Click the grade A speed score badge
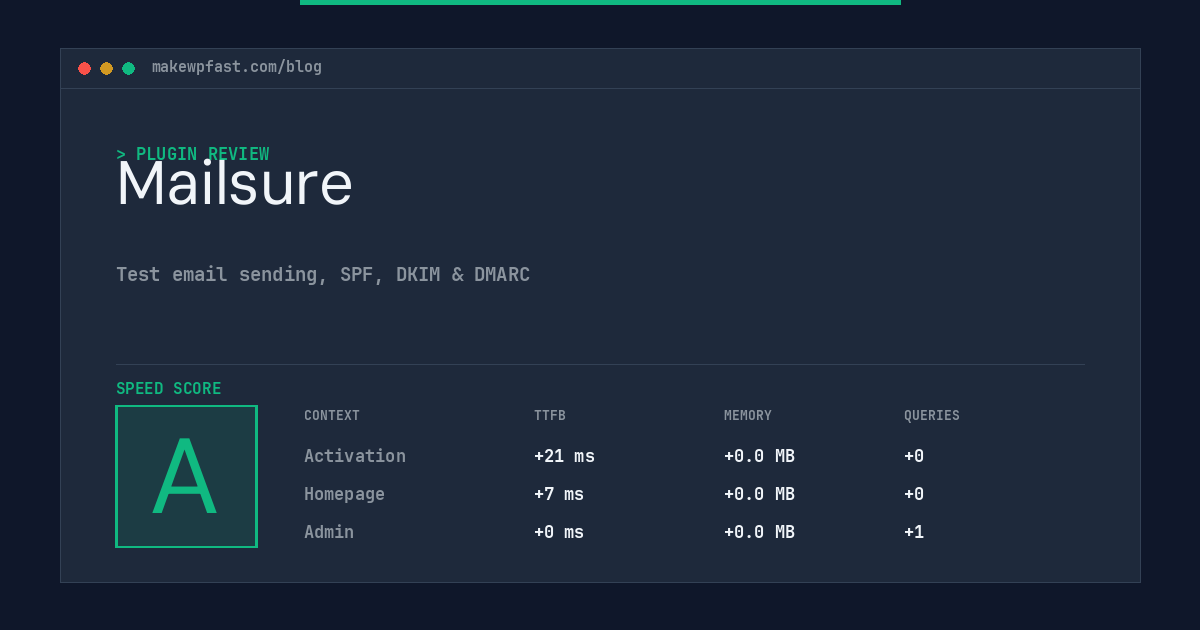The width and height of the screenshot is (1200, 630). pos(186,476)
